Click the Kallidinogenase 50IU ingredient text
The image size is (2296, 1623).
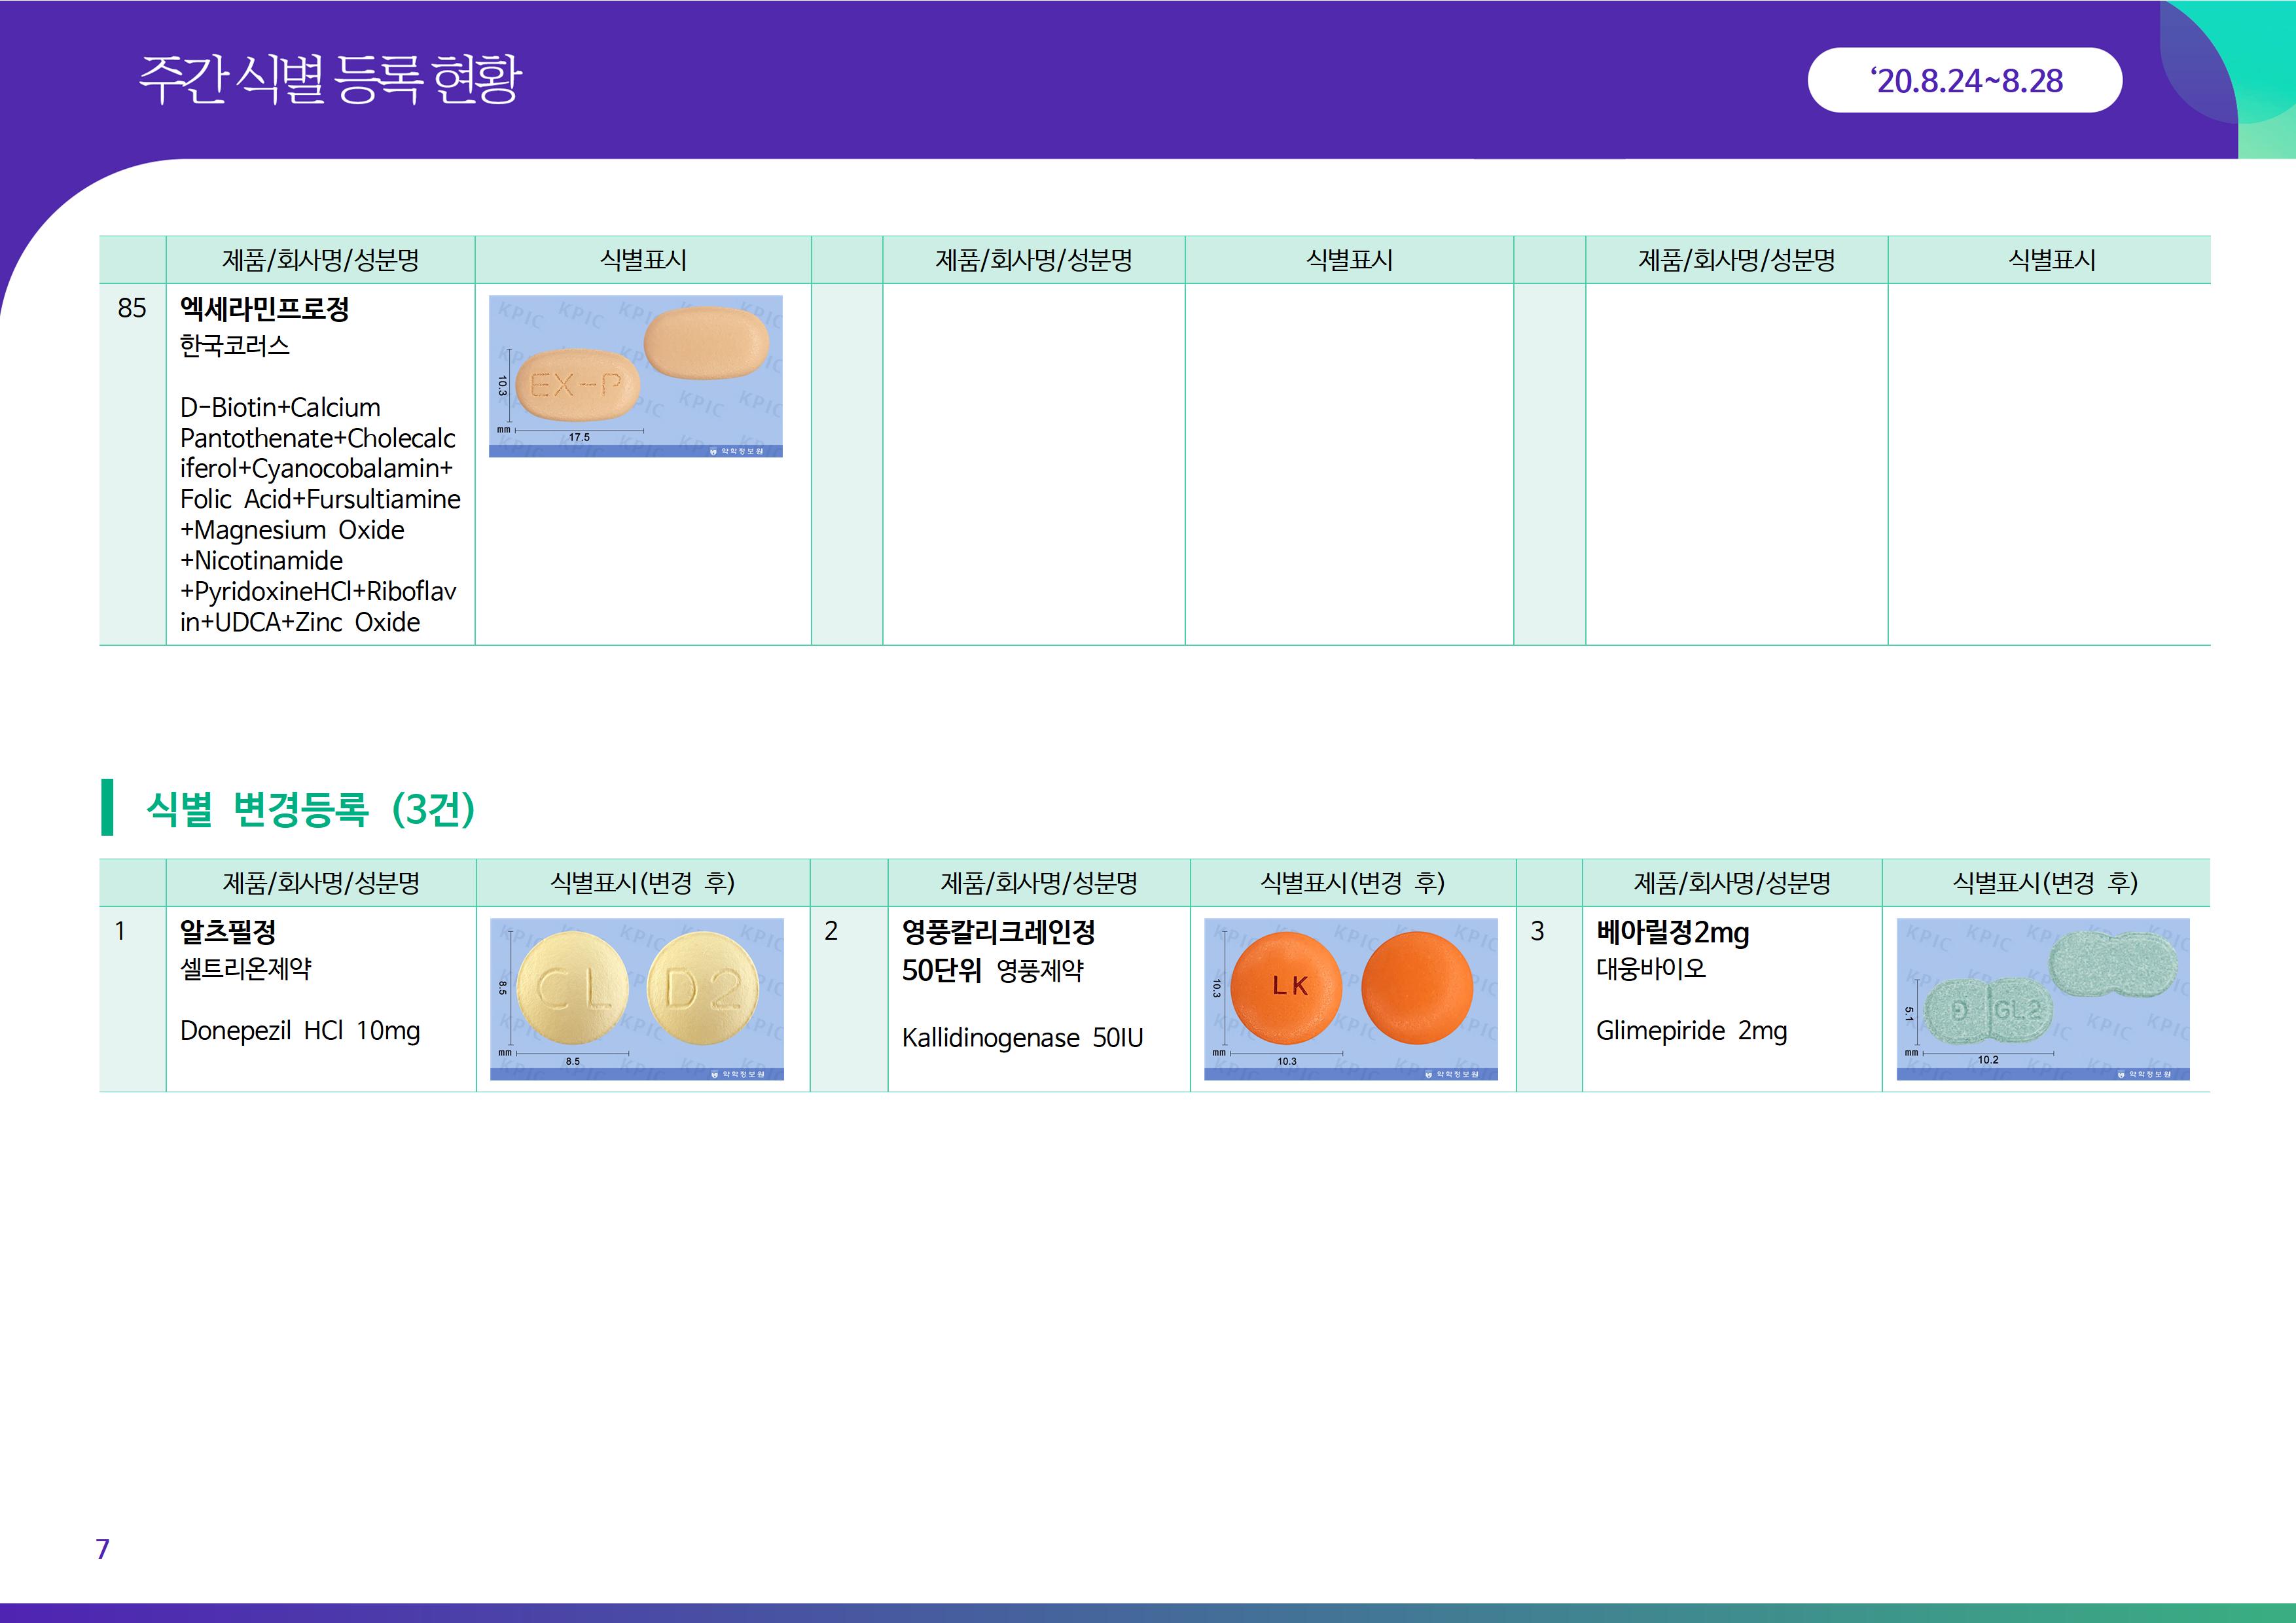[1022, 1038]
